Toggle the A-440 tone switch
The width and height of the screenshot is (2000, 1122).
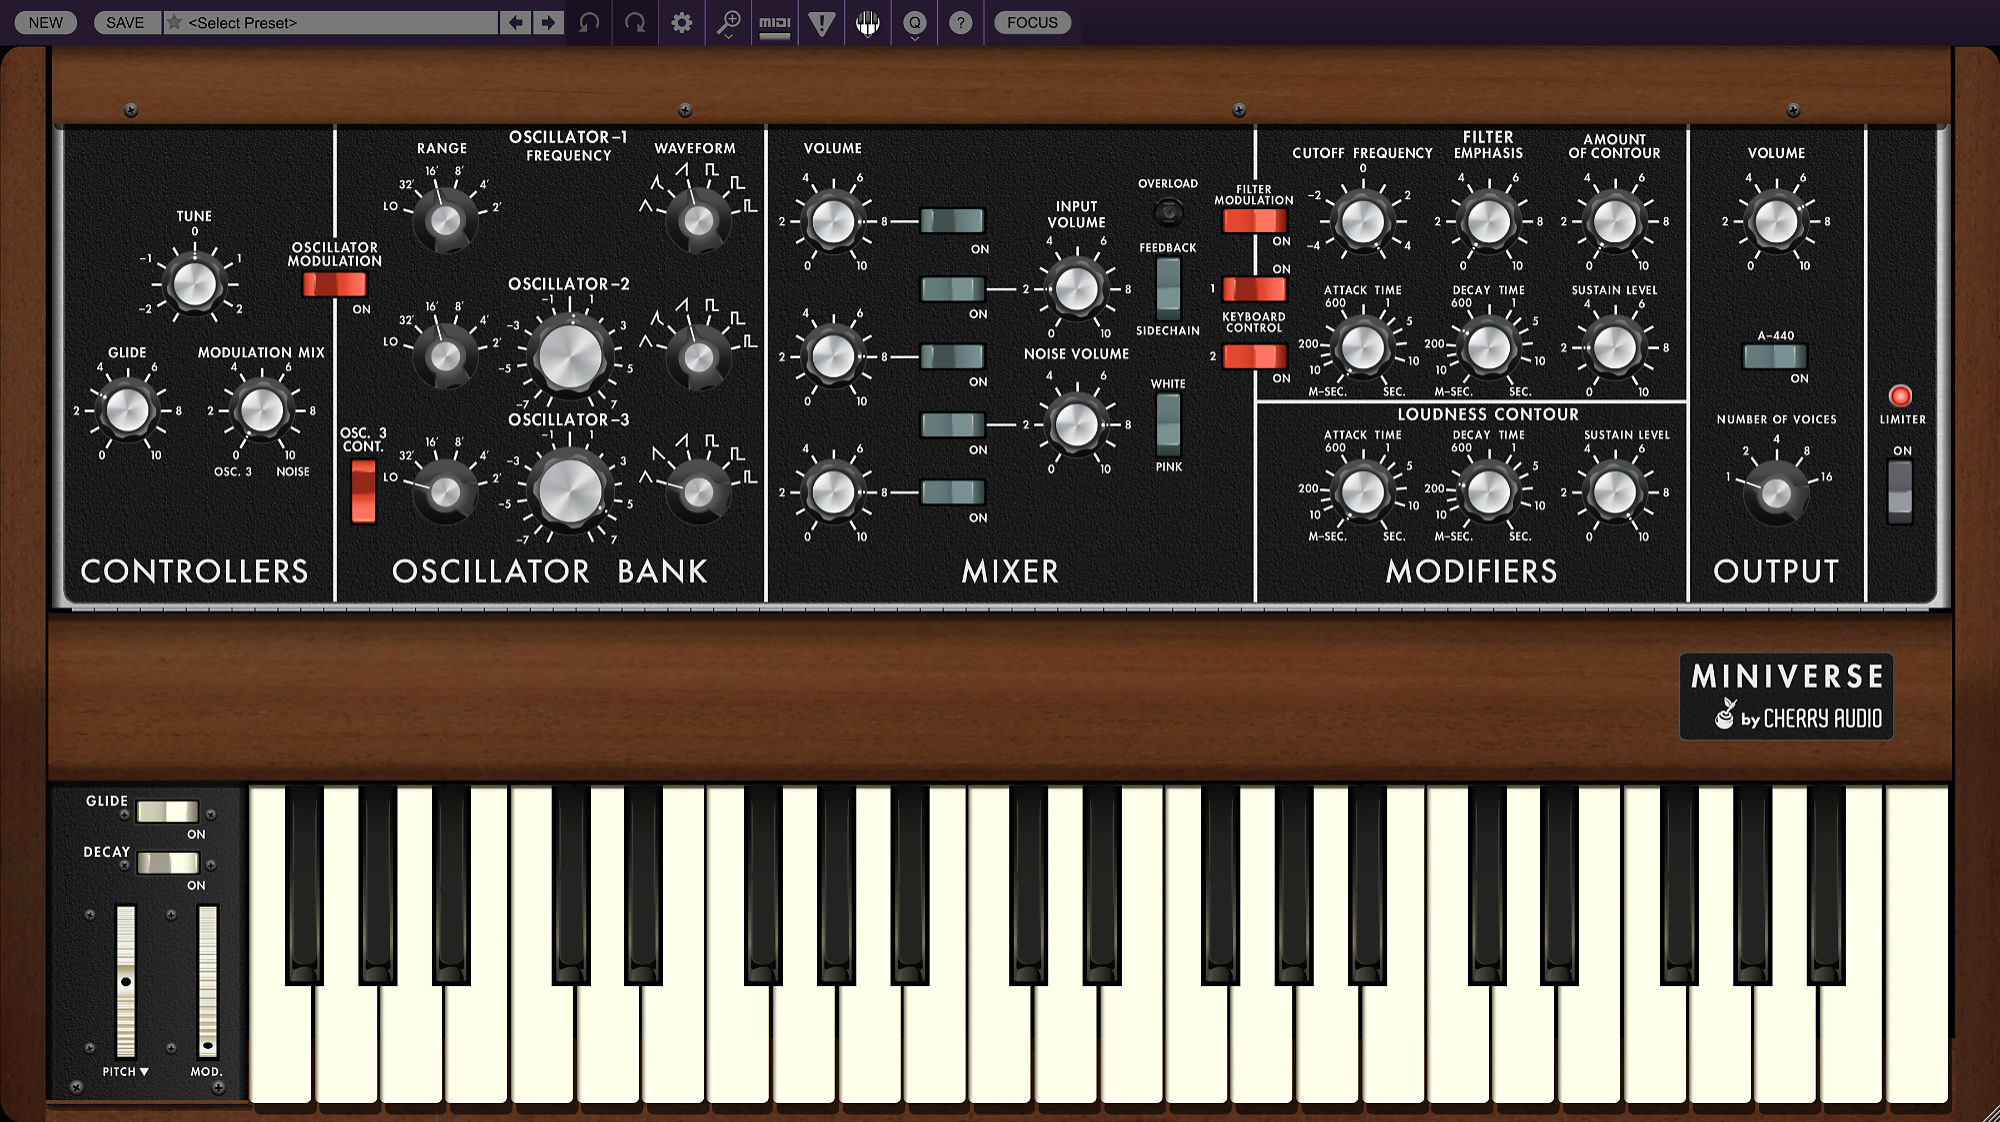pyautogui.click(x=1775, y=356)
